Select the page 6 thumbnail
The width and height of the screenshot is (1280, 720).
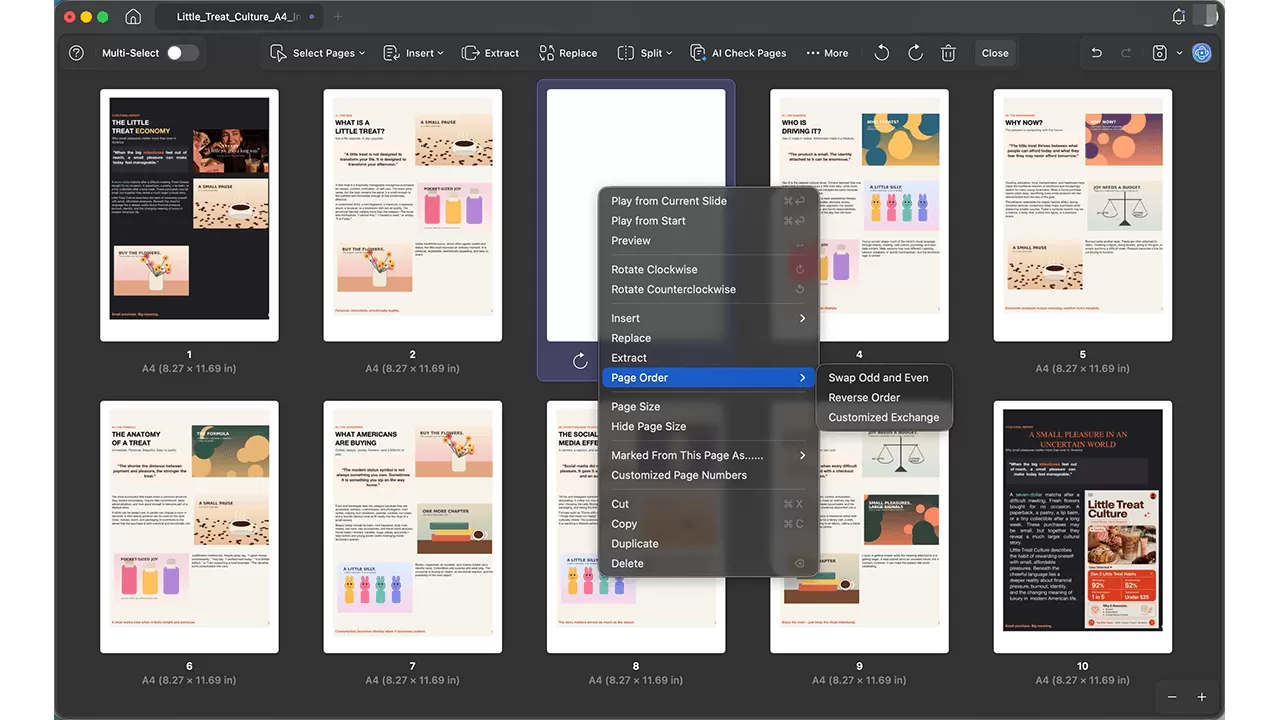[189, 527]
